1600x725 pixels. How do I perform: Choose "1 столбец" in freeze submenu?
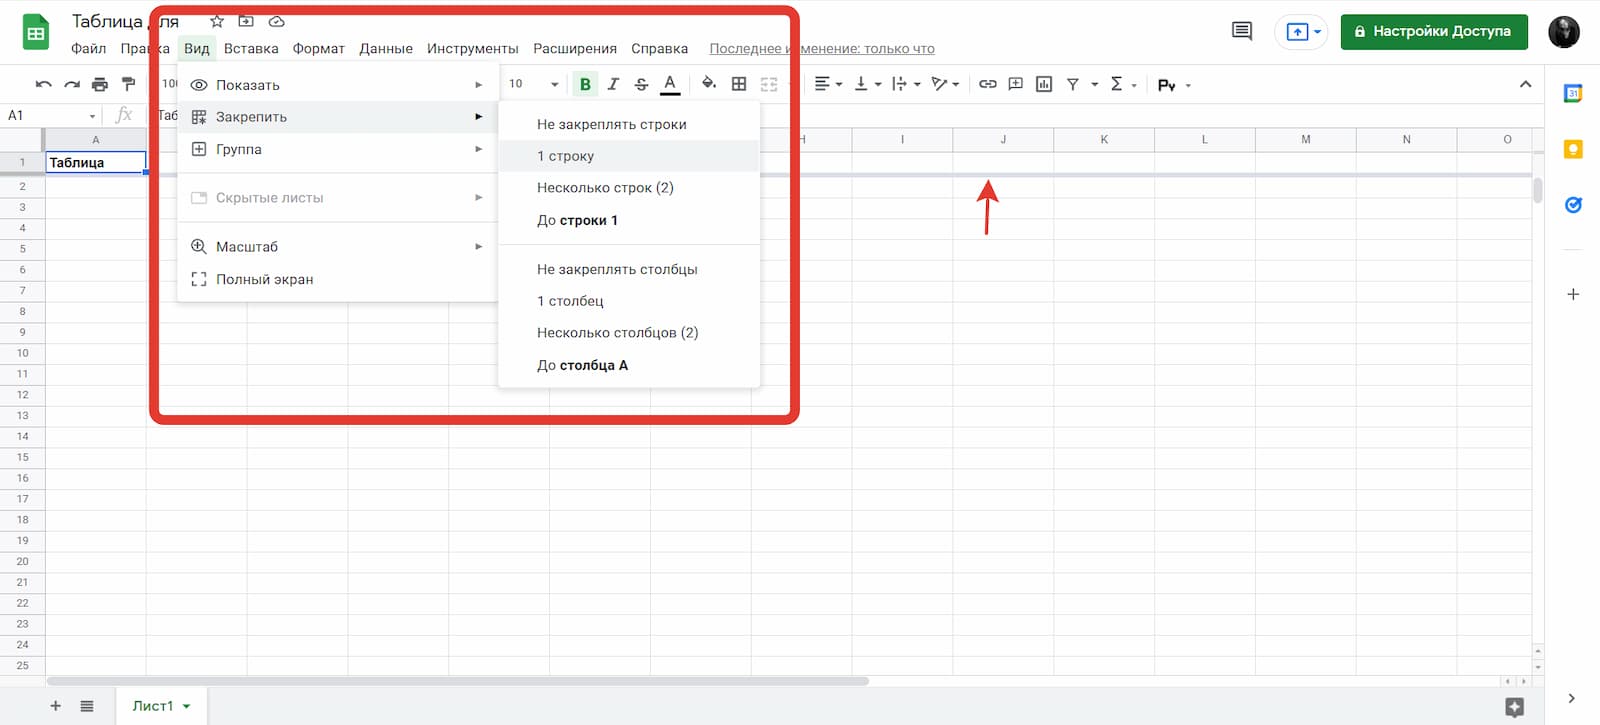tap(570, 301)
